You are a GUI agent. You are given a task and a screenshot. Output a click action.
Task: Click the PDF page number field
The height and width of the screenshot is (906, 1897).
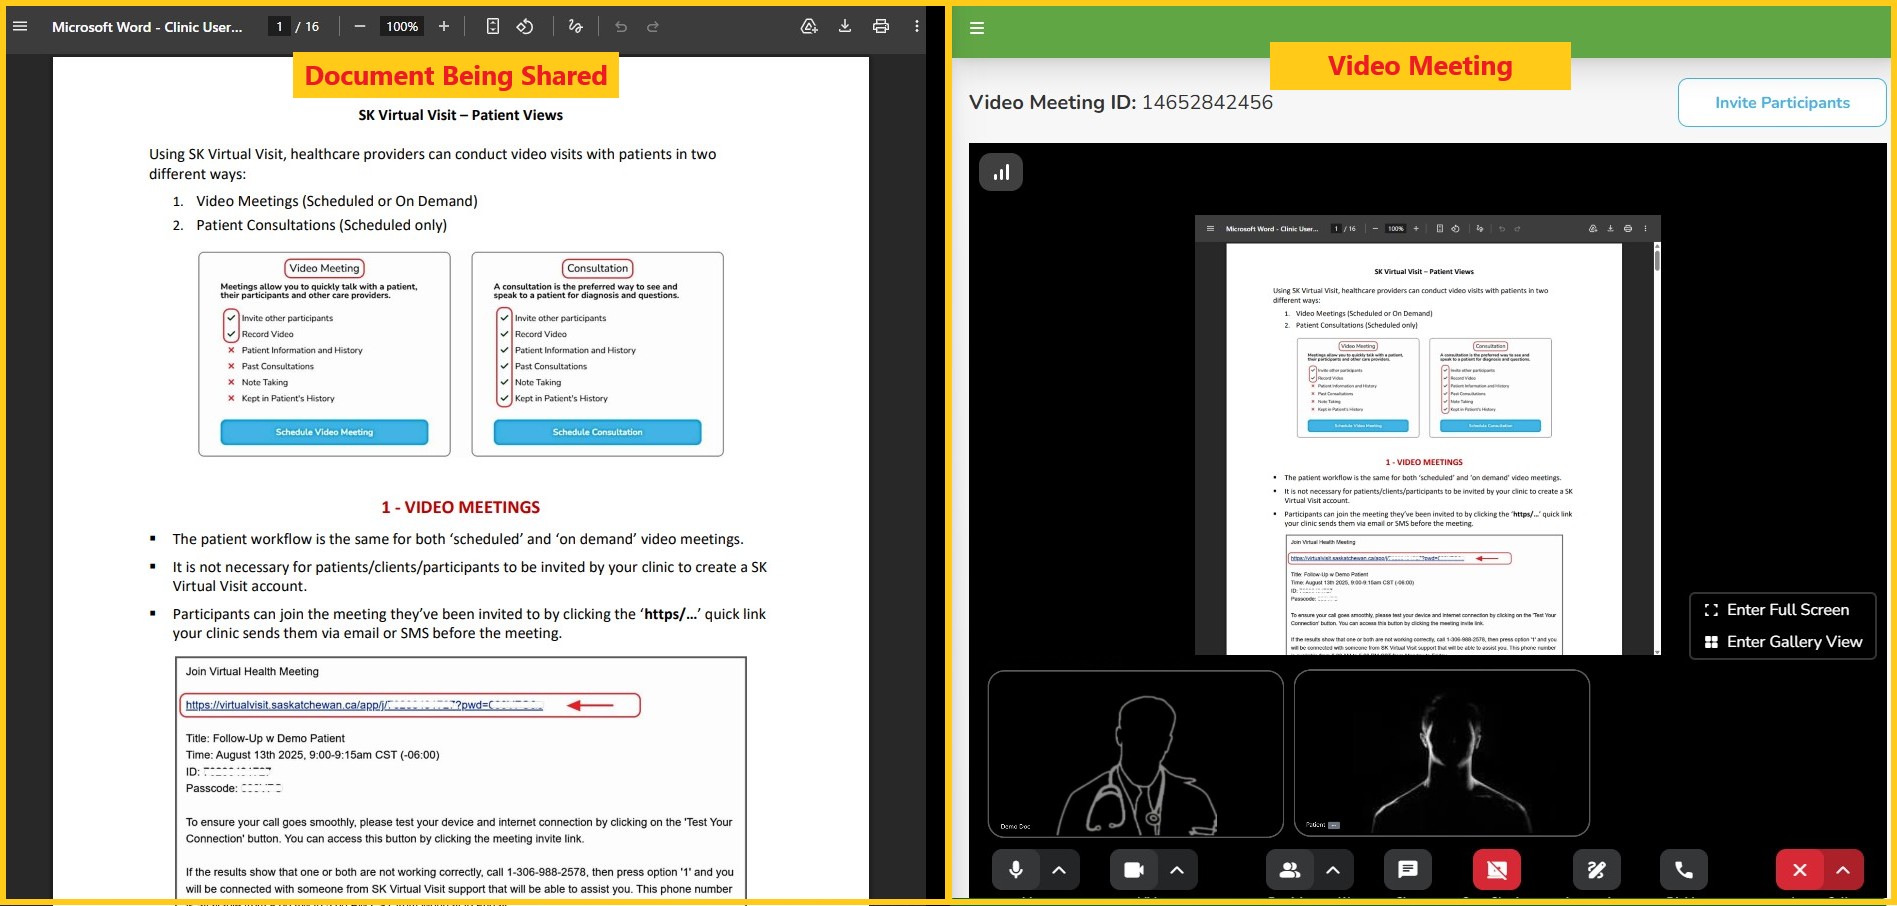(x=280, y=27)
